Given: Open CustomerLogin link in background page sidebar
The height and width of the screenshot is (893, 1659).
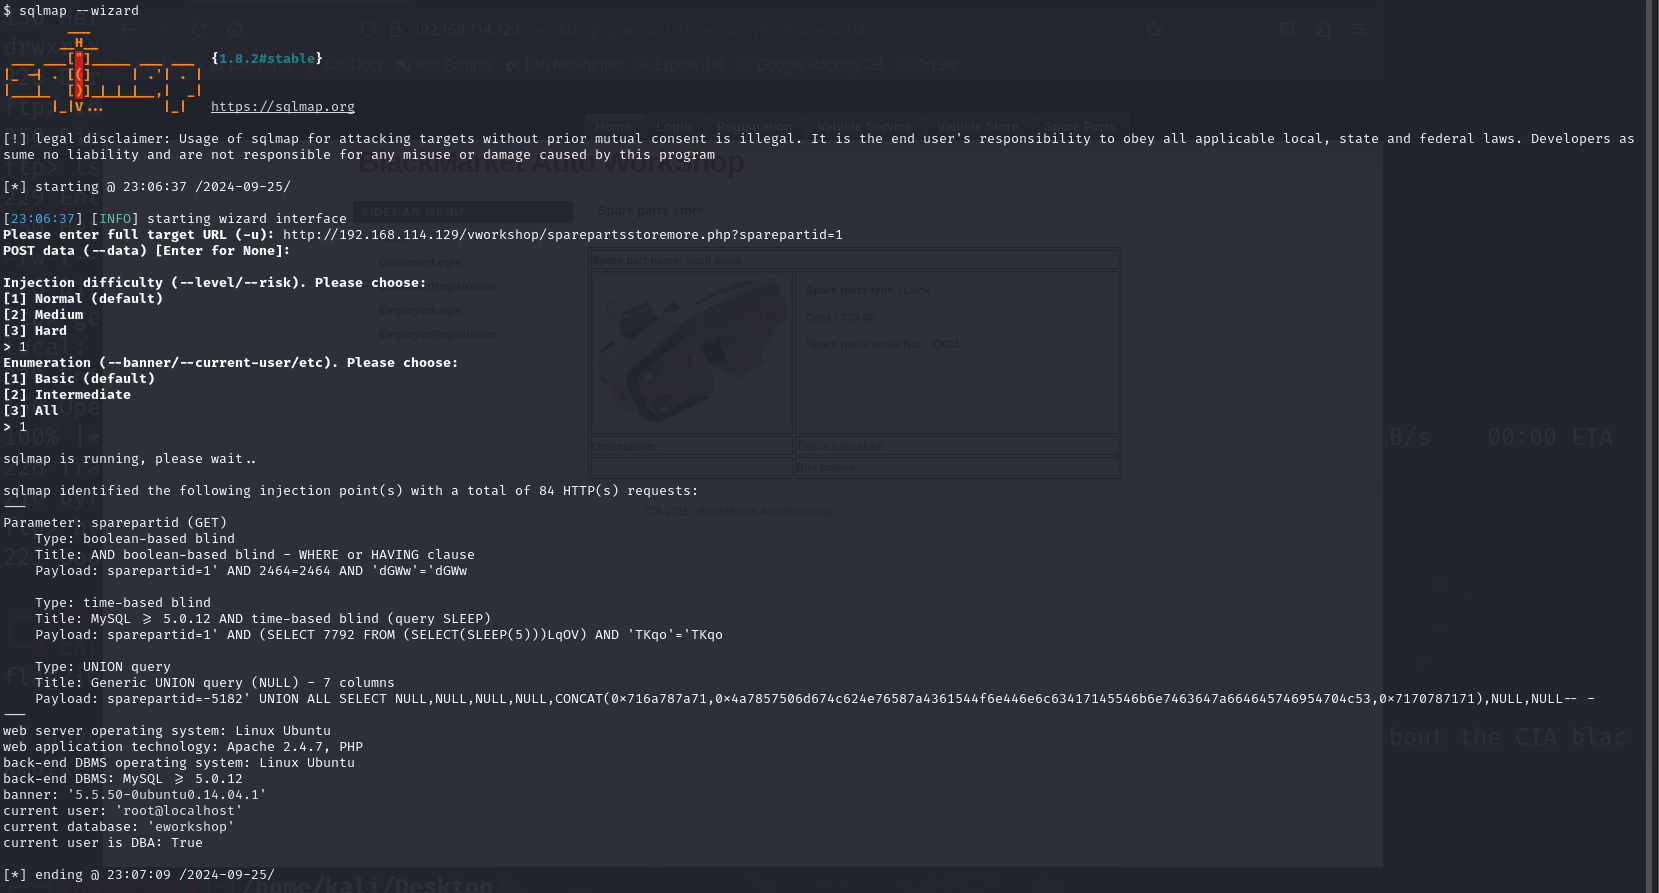Looking at the screenshot, I should click(x=420, y=262).
